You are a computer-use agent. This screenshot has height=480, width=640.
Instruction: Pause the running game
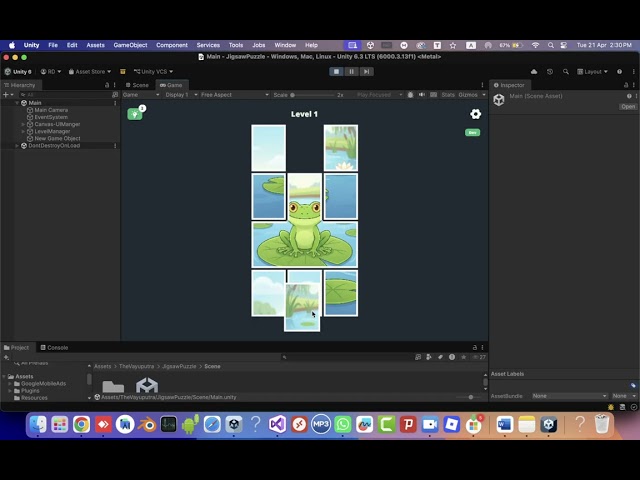(x=351, y=71)
